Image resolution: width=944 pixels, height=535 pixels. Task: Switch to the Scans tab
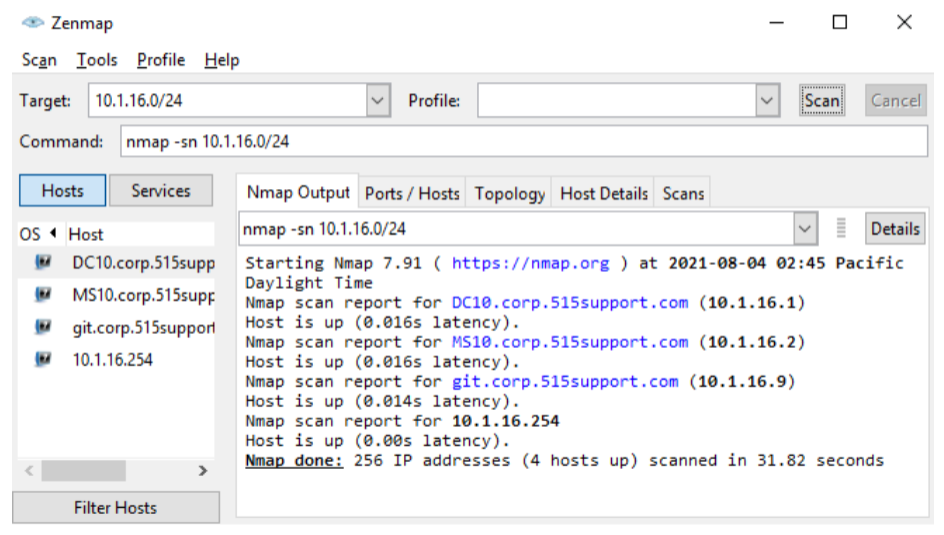click(x=683, y=194)
